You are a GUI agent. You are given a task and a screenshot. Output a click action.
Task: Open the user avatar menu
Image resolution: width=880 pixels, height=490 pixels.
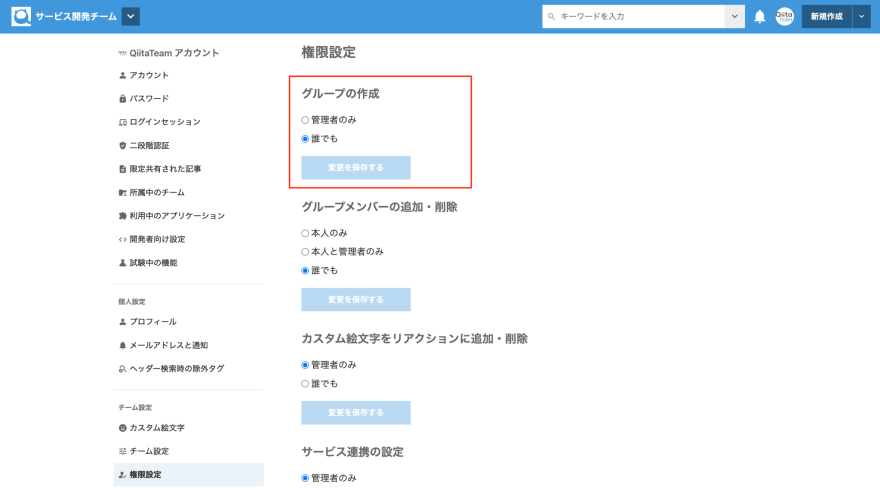[x=785, y=16]
